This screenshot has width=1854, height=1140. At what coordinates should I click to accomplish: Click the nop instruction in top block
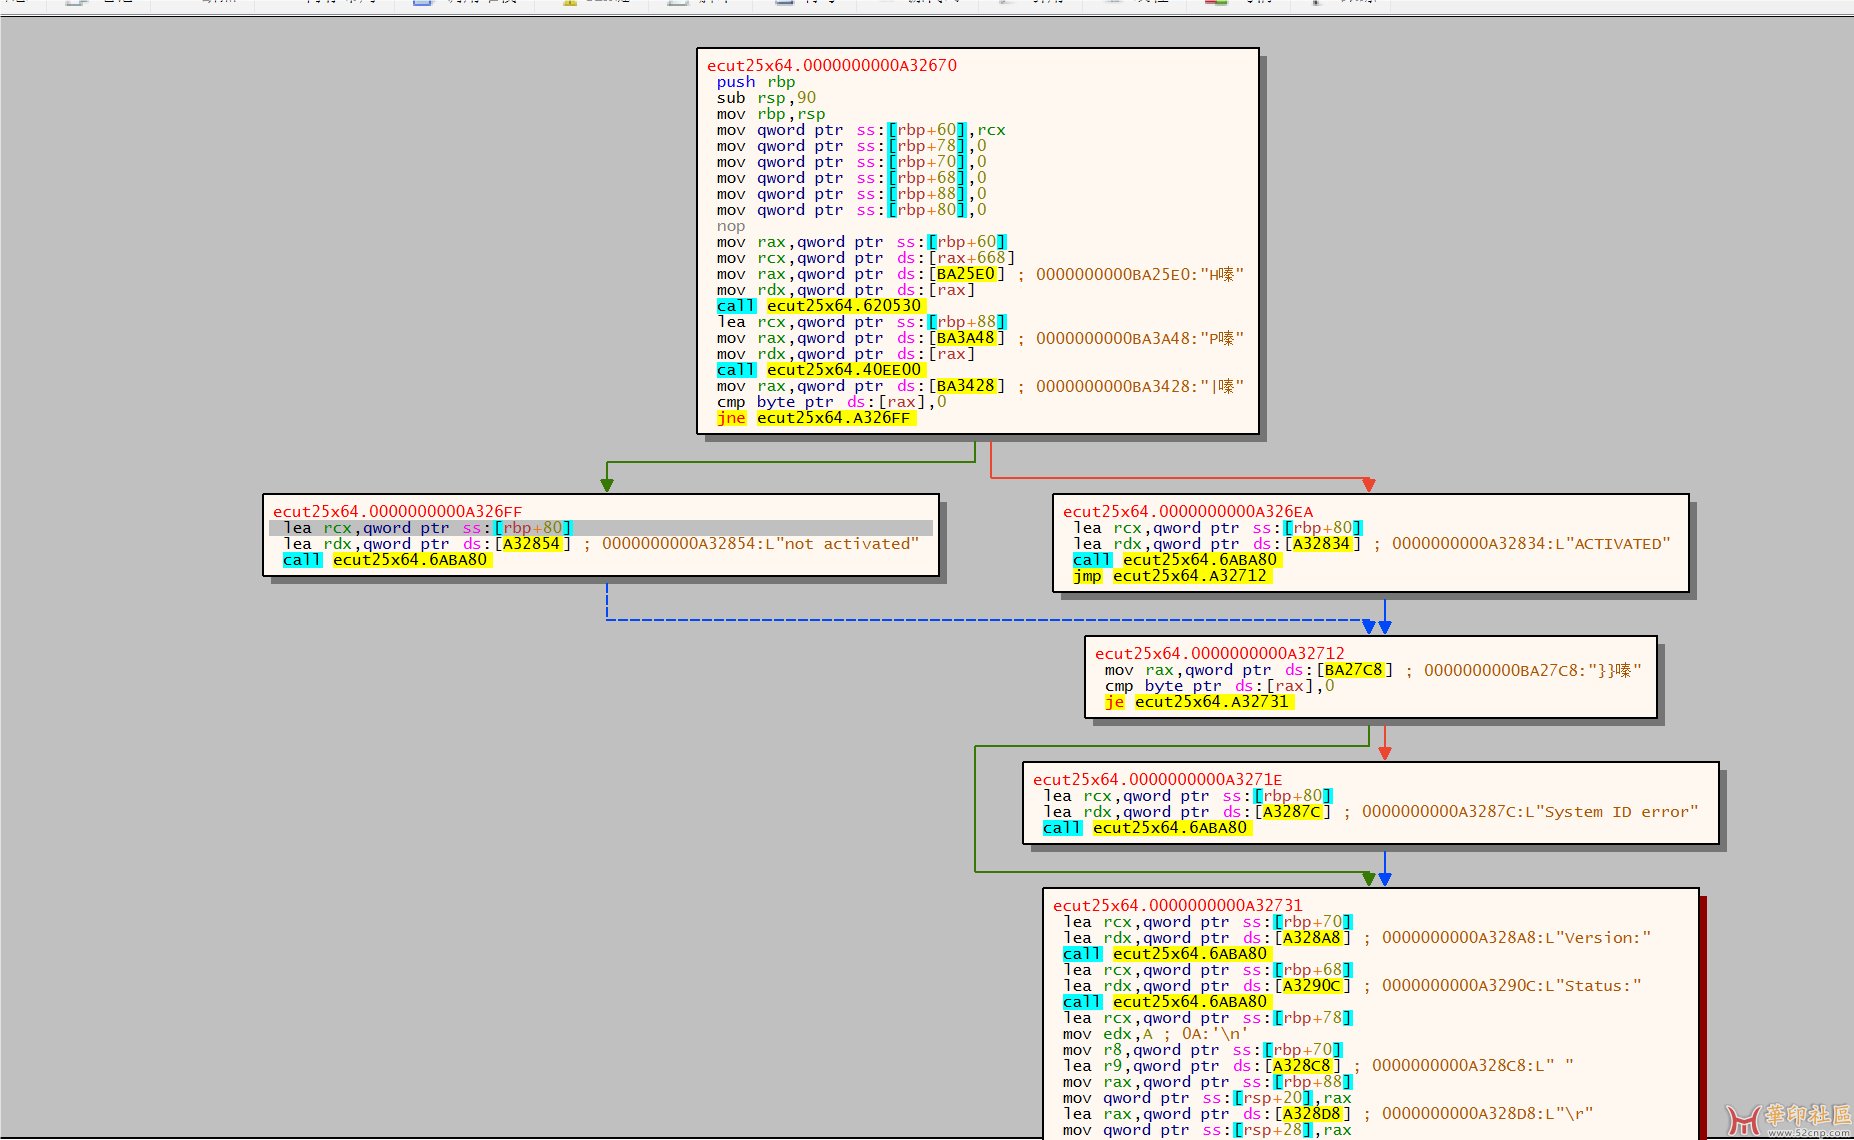730,226
